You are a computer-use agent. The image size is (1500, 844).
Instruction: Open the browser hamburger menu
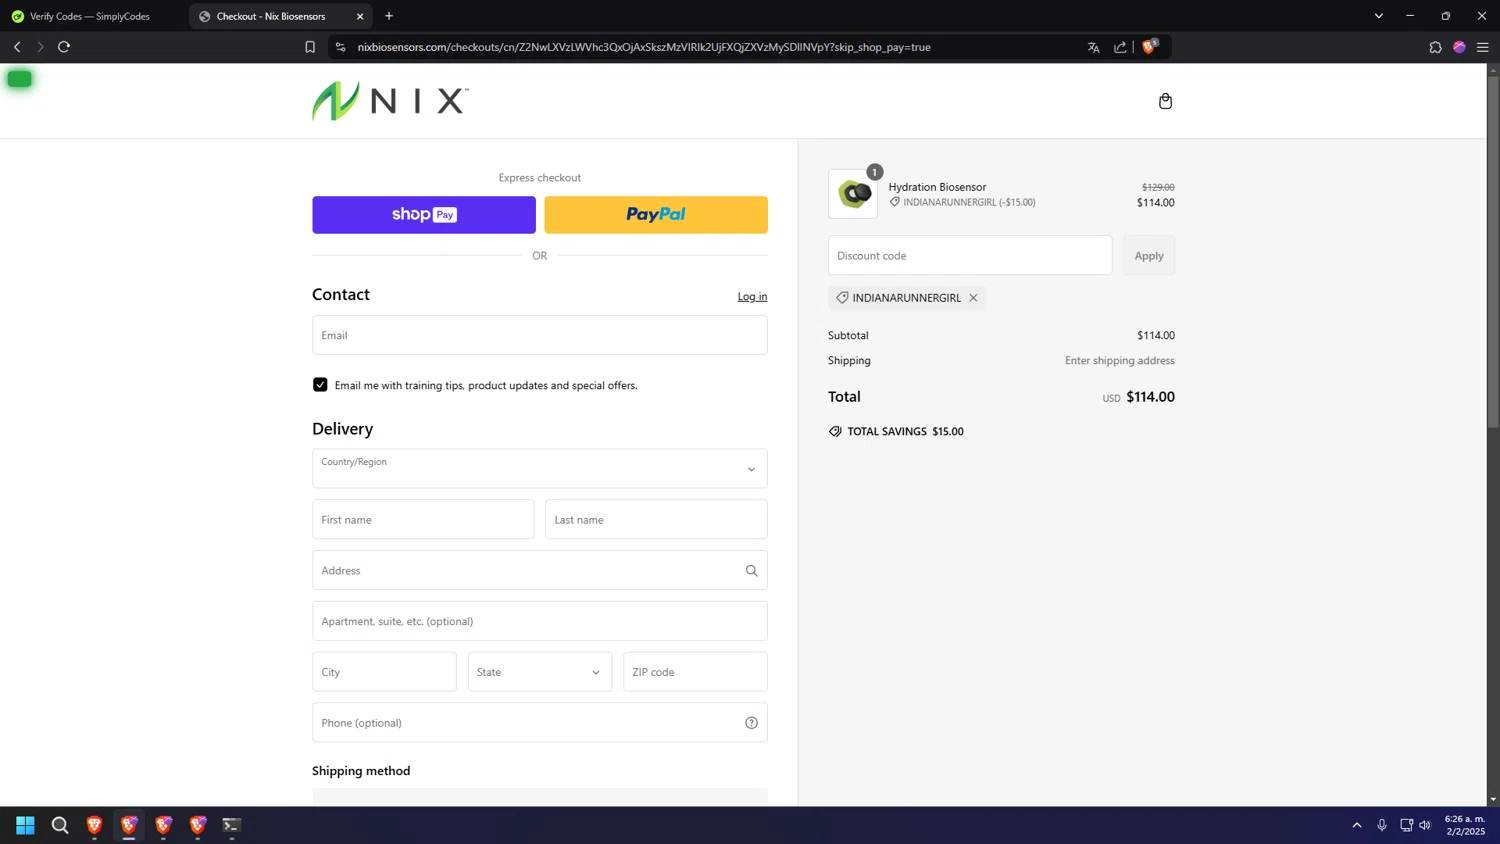click(1483, 47)
